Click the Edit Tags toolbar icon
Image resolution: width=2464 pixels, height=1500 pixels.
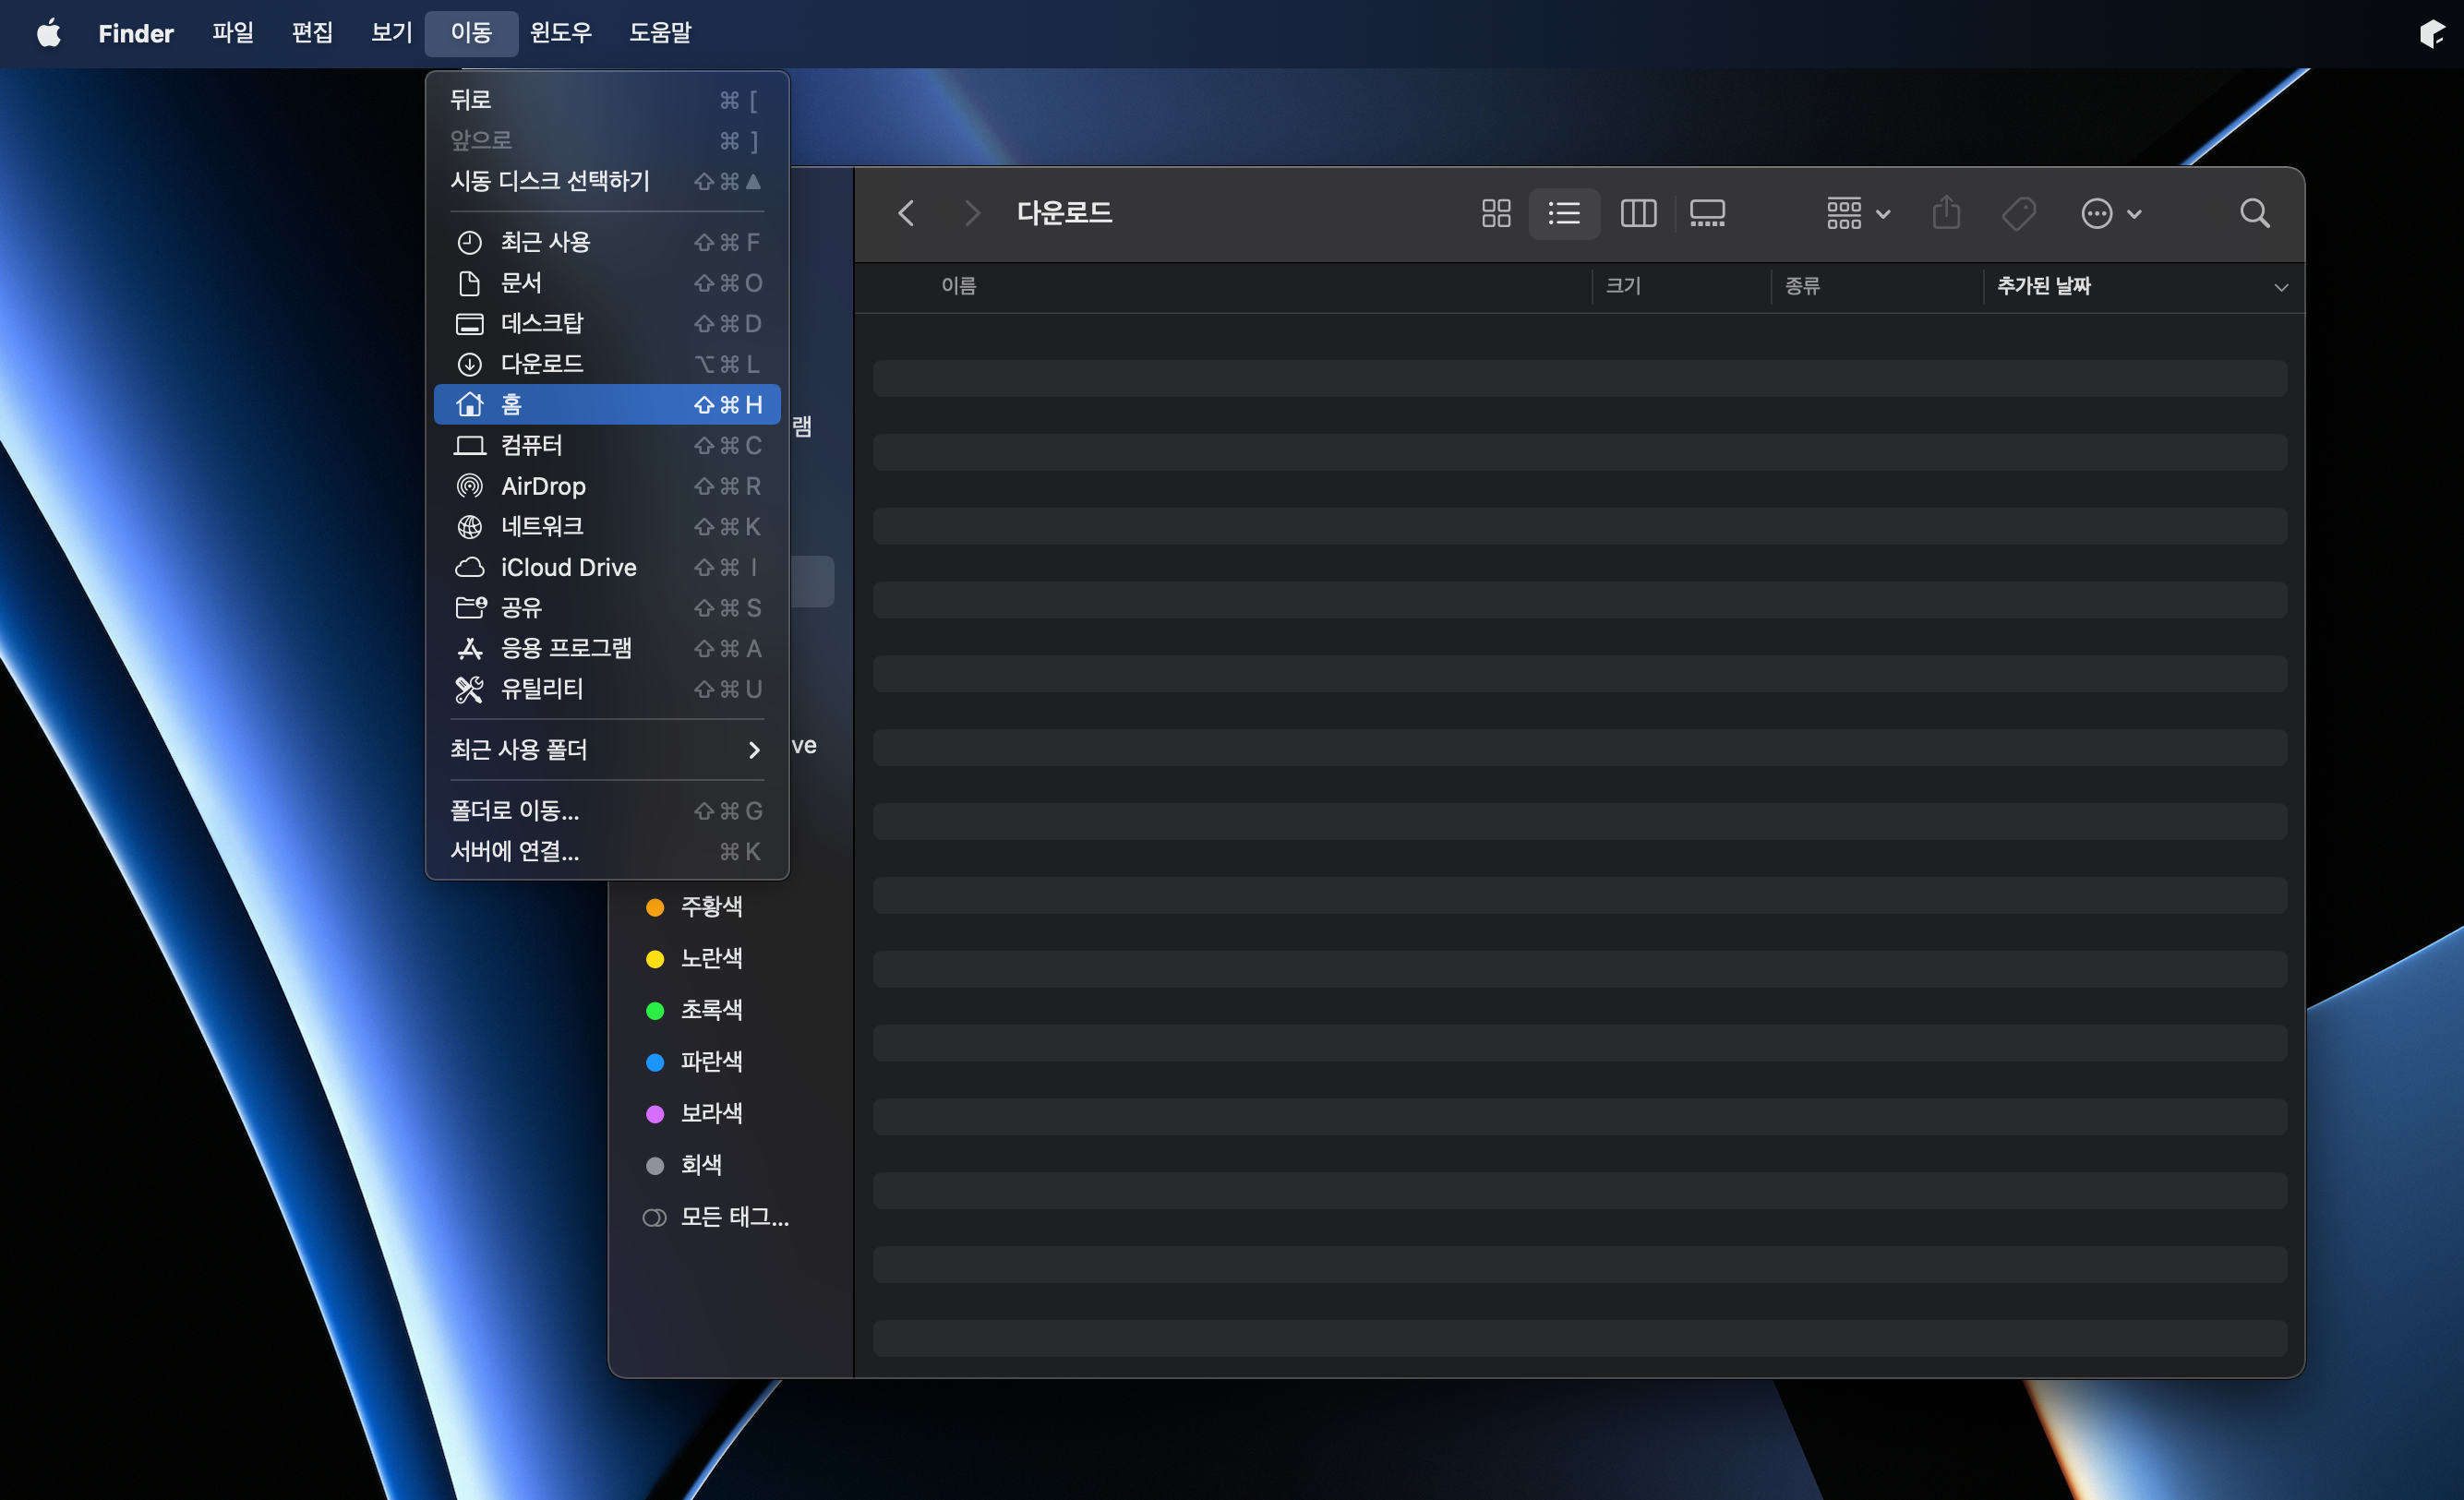[2018, 213]
